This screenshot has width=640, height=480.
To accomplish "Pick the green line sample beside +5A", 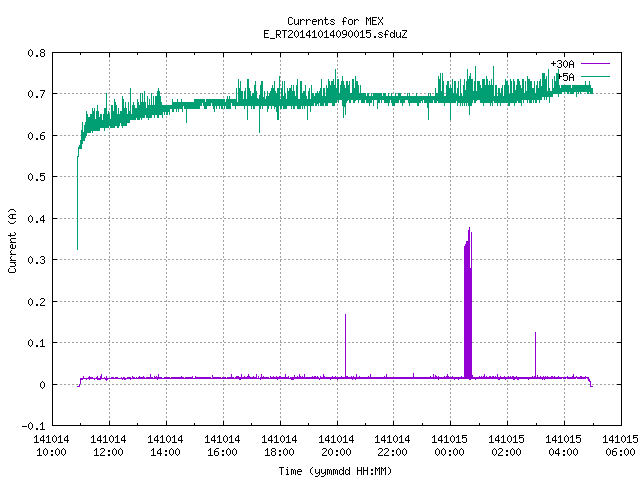I will [595, 76].
